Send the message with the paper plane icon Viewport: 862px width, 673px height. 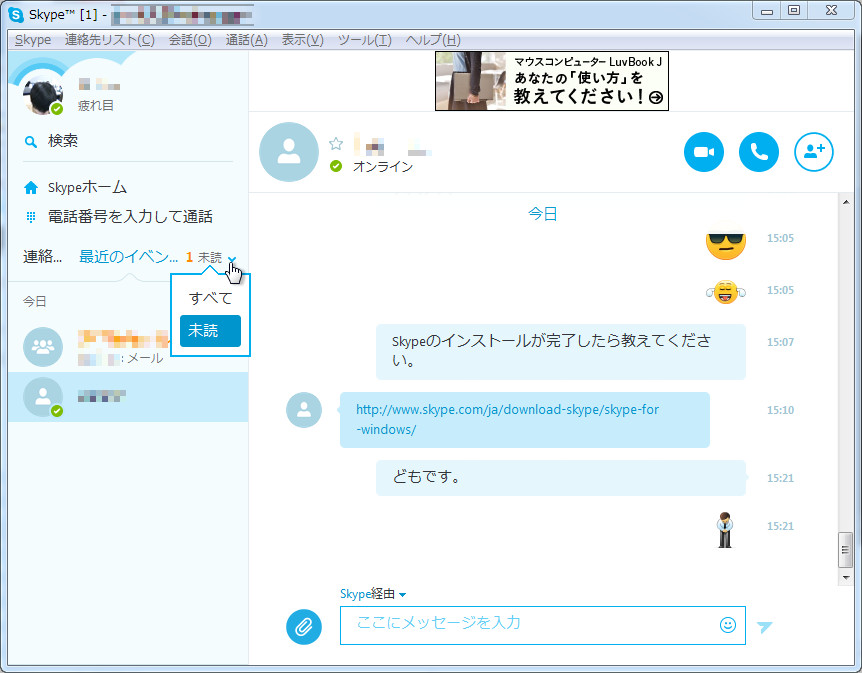765,625
